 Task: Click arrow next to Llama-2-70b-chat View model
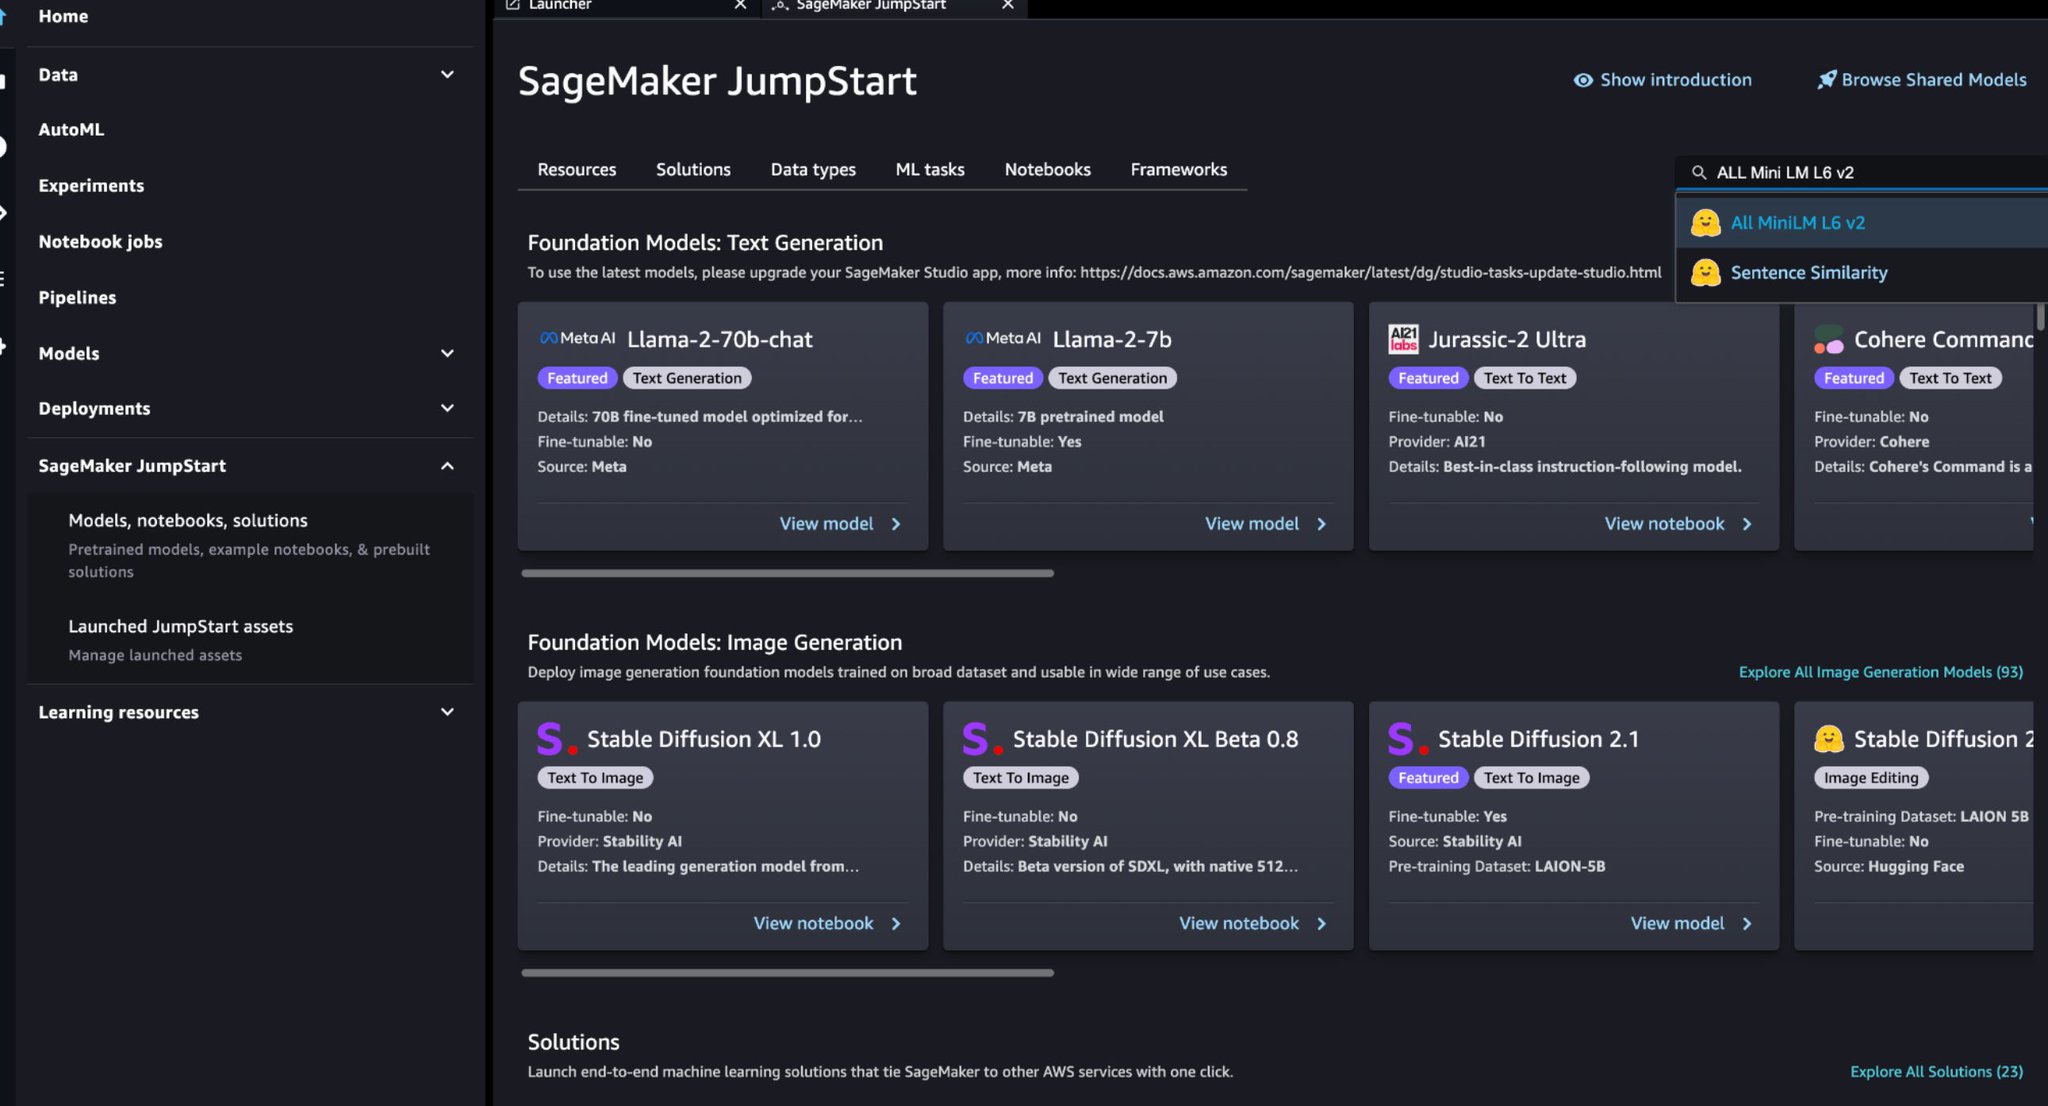click(896, 524)
